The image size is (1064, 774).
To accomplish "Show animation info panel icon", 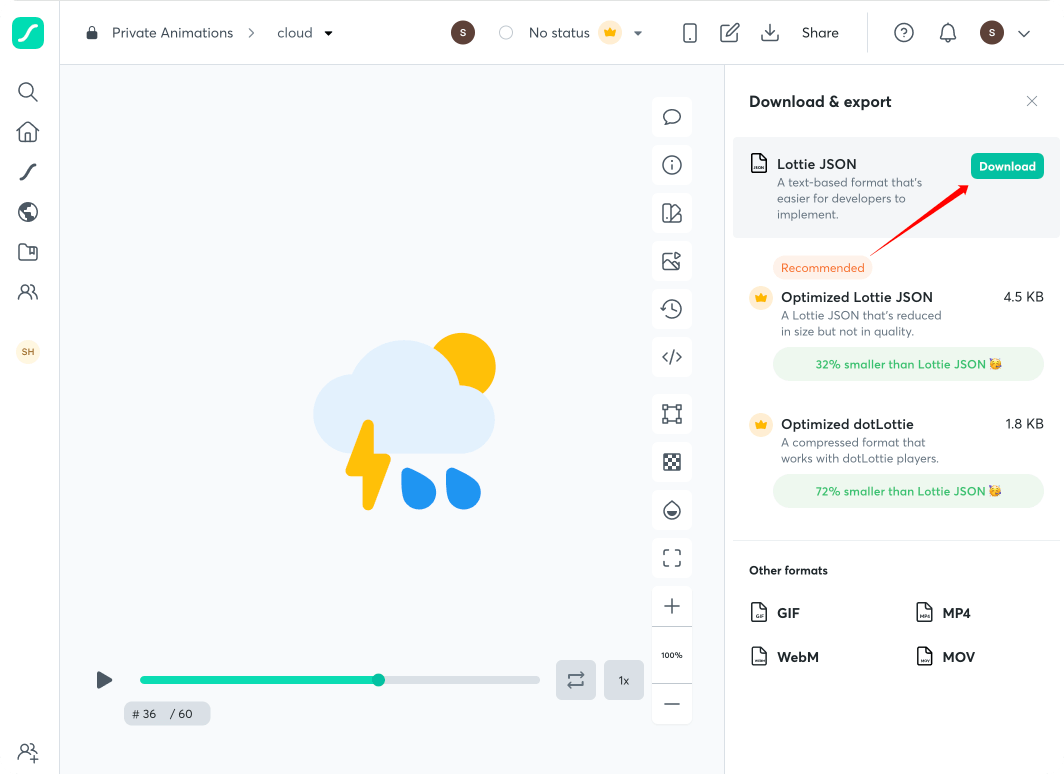I will point(672,165).
